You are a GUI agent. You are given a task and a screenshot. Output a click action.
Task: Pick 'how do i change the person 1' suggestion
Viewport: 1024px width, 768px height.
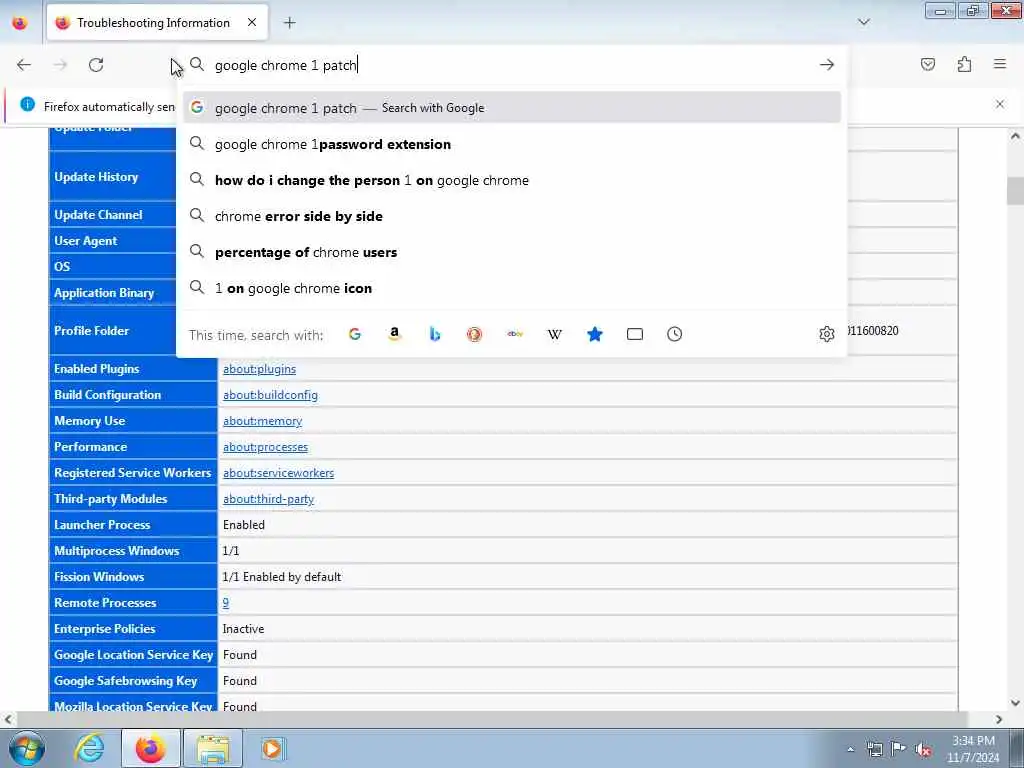click(x=512, y=180)
